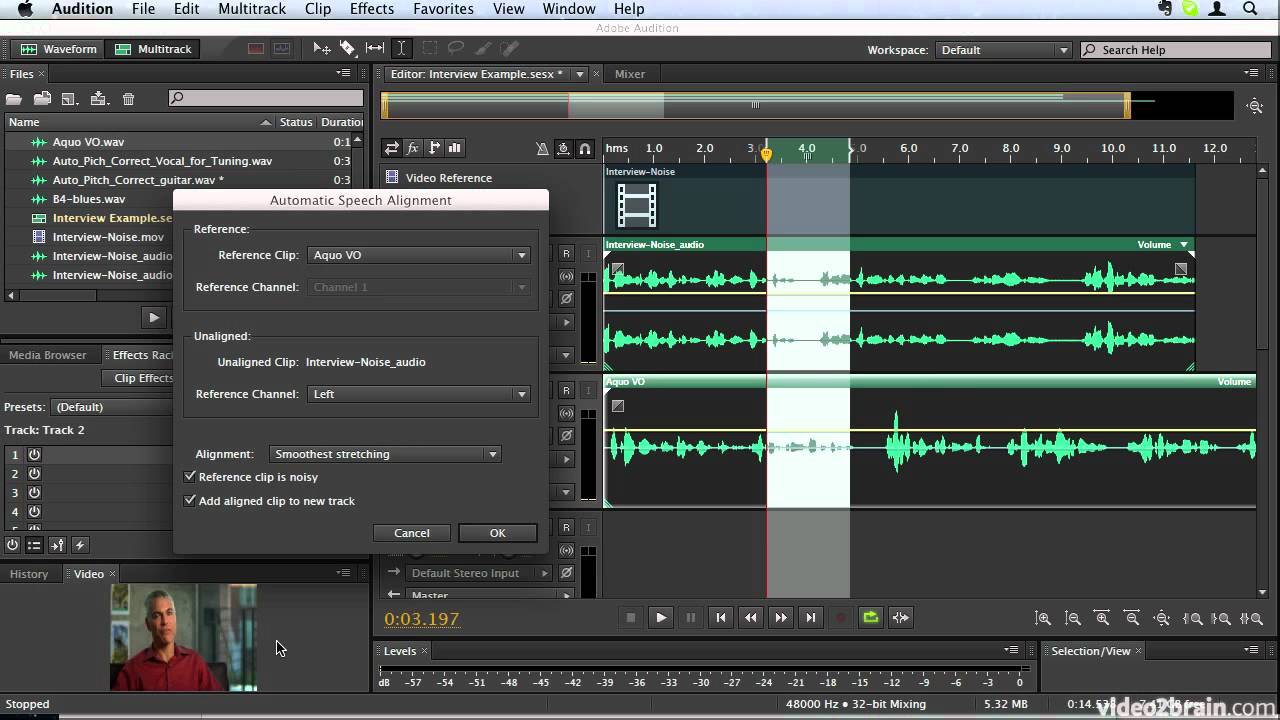Uncheck Add aligned clip to new track
Image resolution: width=1280 pixels, height=720 pixels.
click(190, 501)
